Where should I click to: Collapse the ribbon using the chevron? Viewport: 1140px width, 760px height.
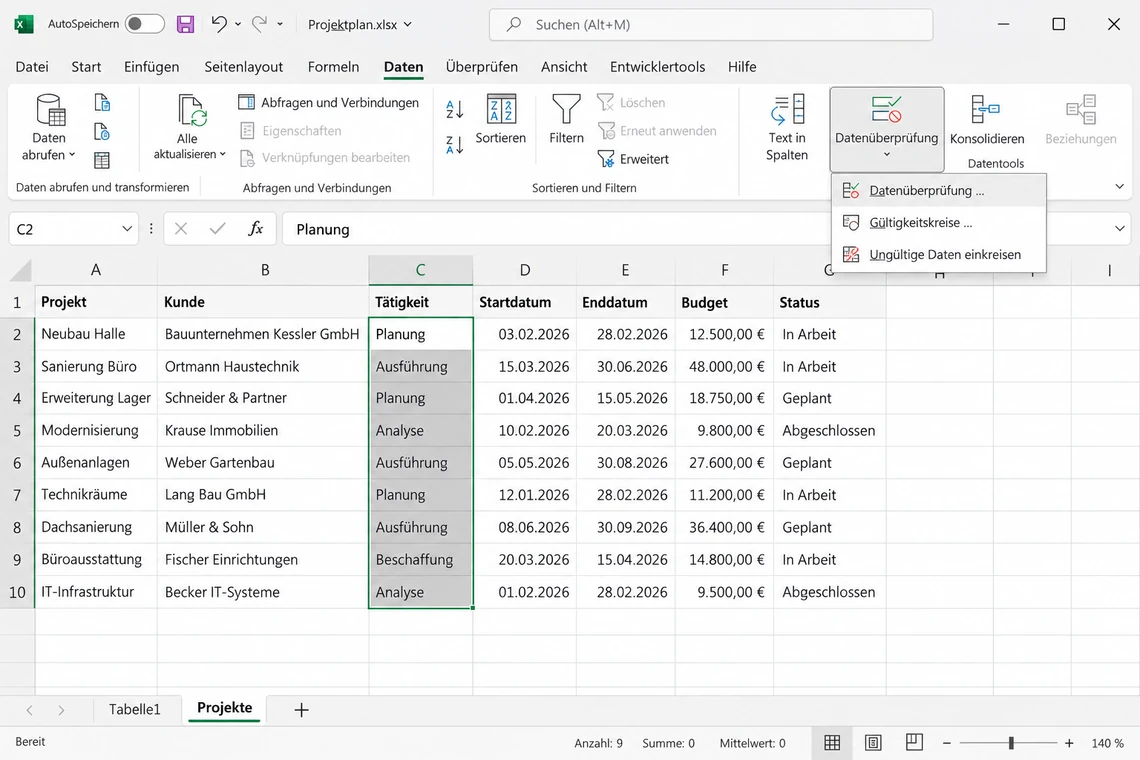pos(1120,187)
